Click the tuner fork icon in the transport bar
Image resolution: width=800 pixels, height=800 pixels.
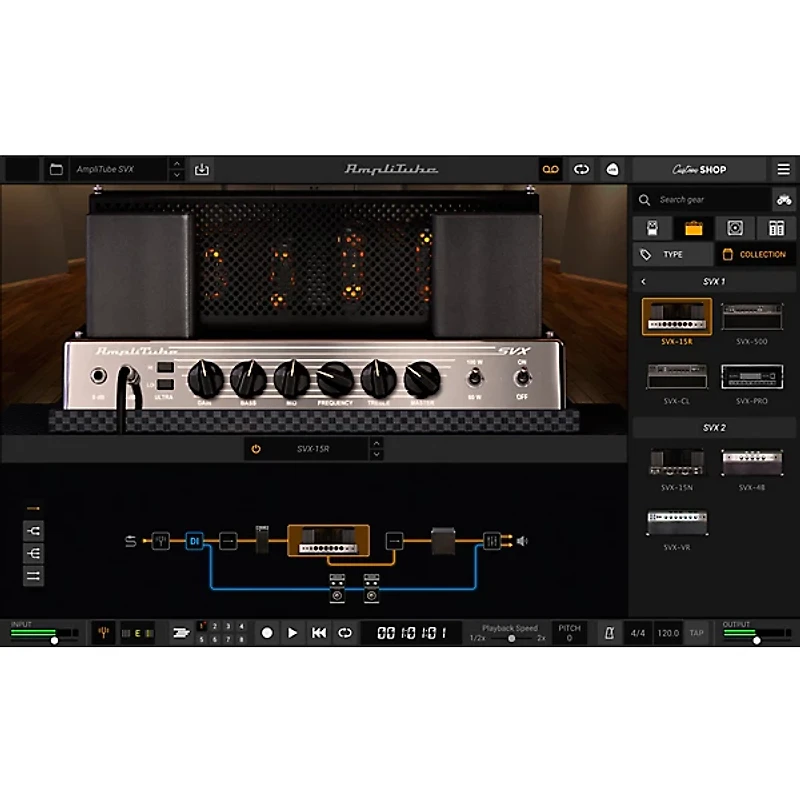click(x=104, y=630)
